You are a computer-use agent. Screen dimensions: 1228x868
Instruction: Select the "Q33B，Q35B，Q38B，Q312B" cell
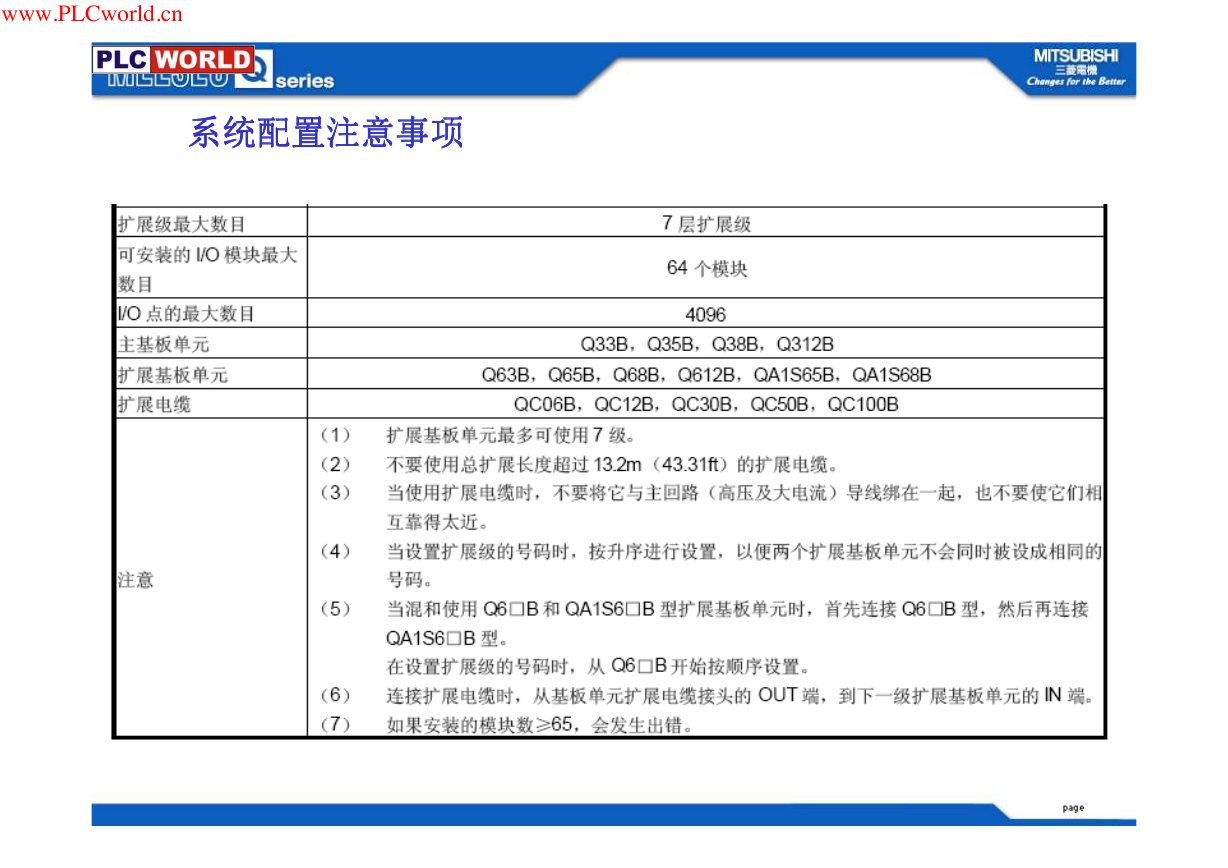click(706, 345)
